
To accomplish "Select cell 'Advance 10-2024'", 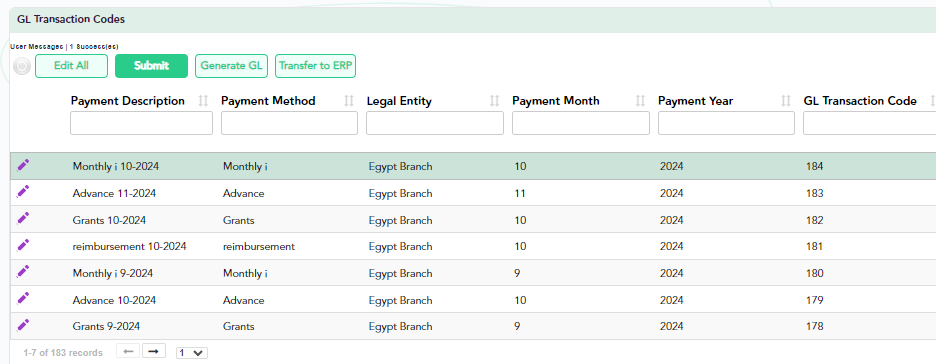I will 114,300.
